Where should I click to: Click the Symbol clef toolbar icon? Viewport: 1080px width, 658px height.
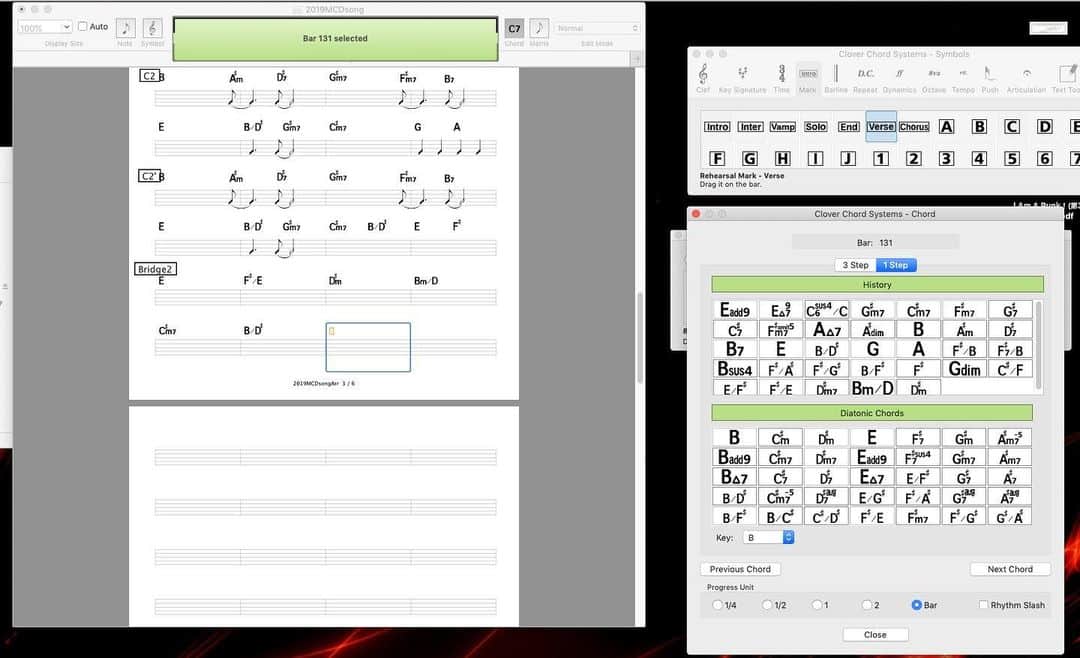click(x=152, y=28)
